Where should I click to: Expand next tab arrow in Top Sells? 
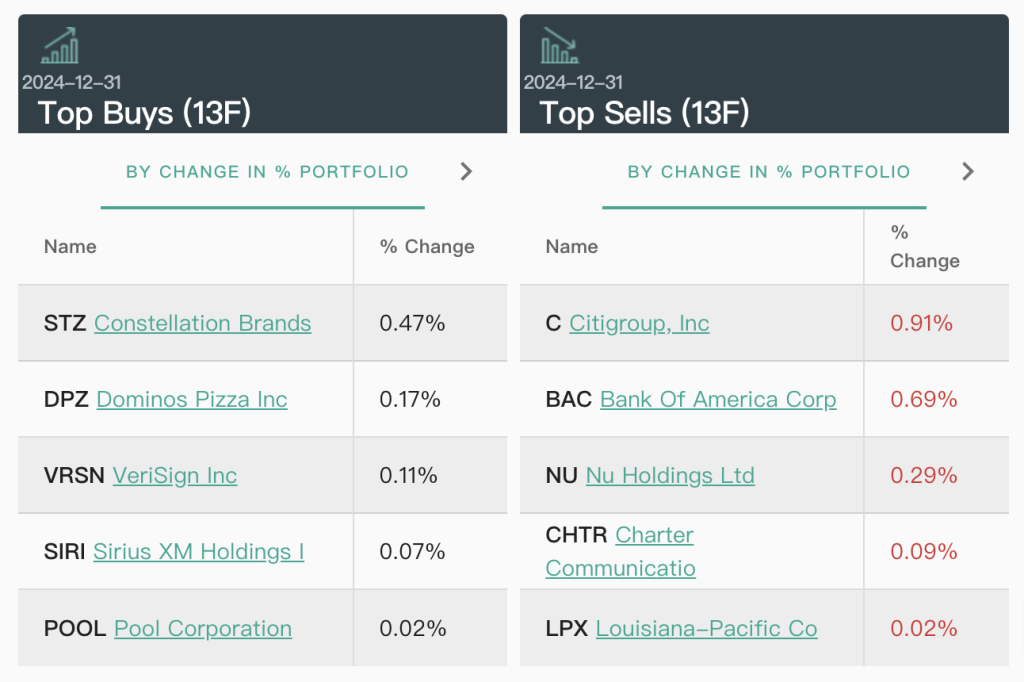[x=967, y=171]
